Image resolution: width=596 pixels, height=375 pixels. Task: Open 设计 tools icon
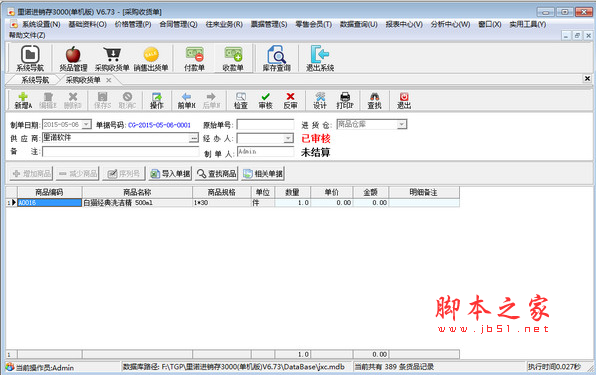point(320,101)
